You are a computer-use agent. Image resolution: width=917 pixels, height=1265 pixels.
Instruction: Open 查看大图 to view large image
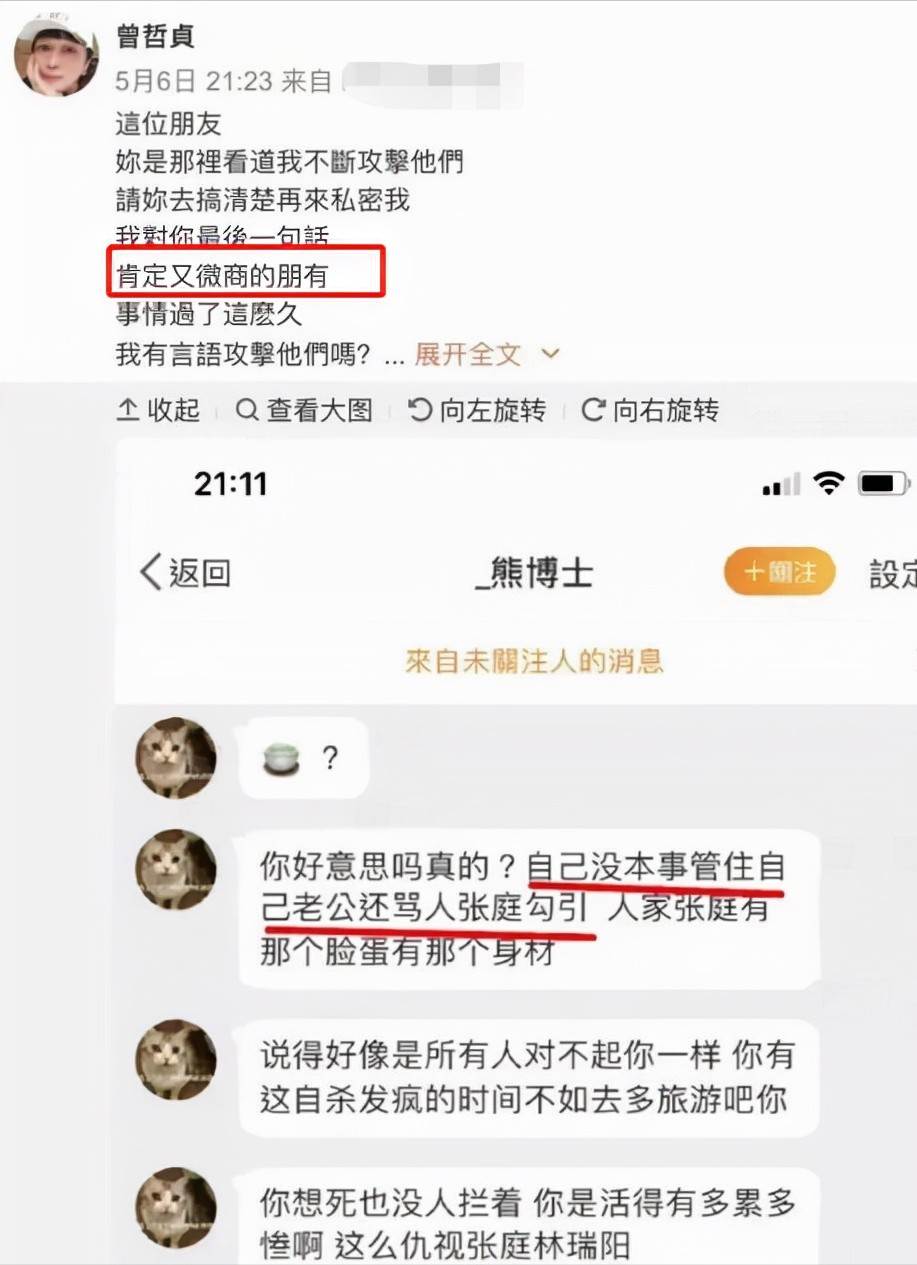tap(305, 410)
